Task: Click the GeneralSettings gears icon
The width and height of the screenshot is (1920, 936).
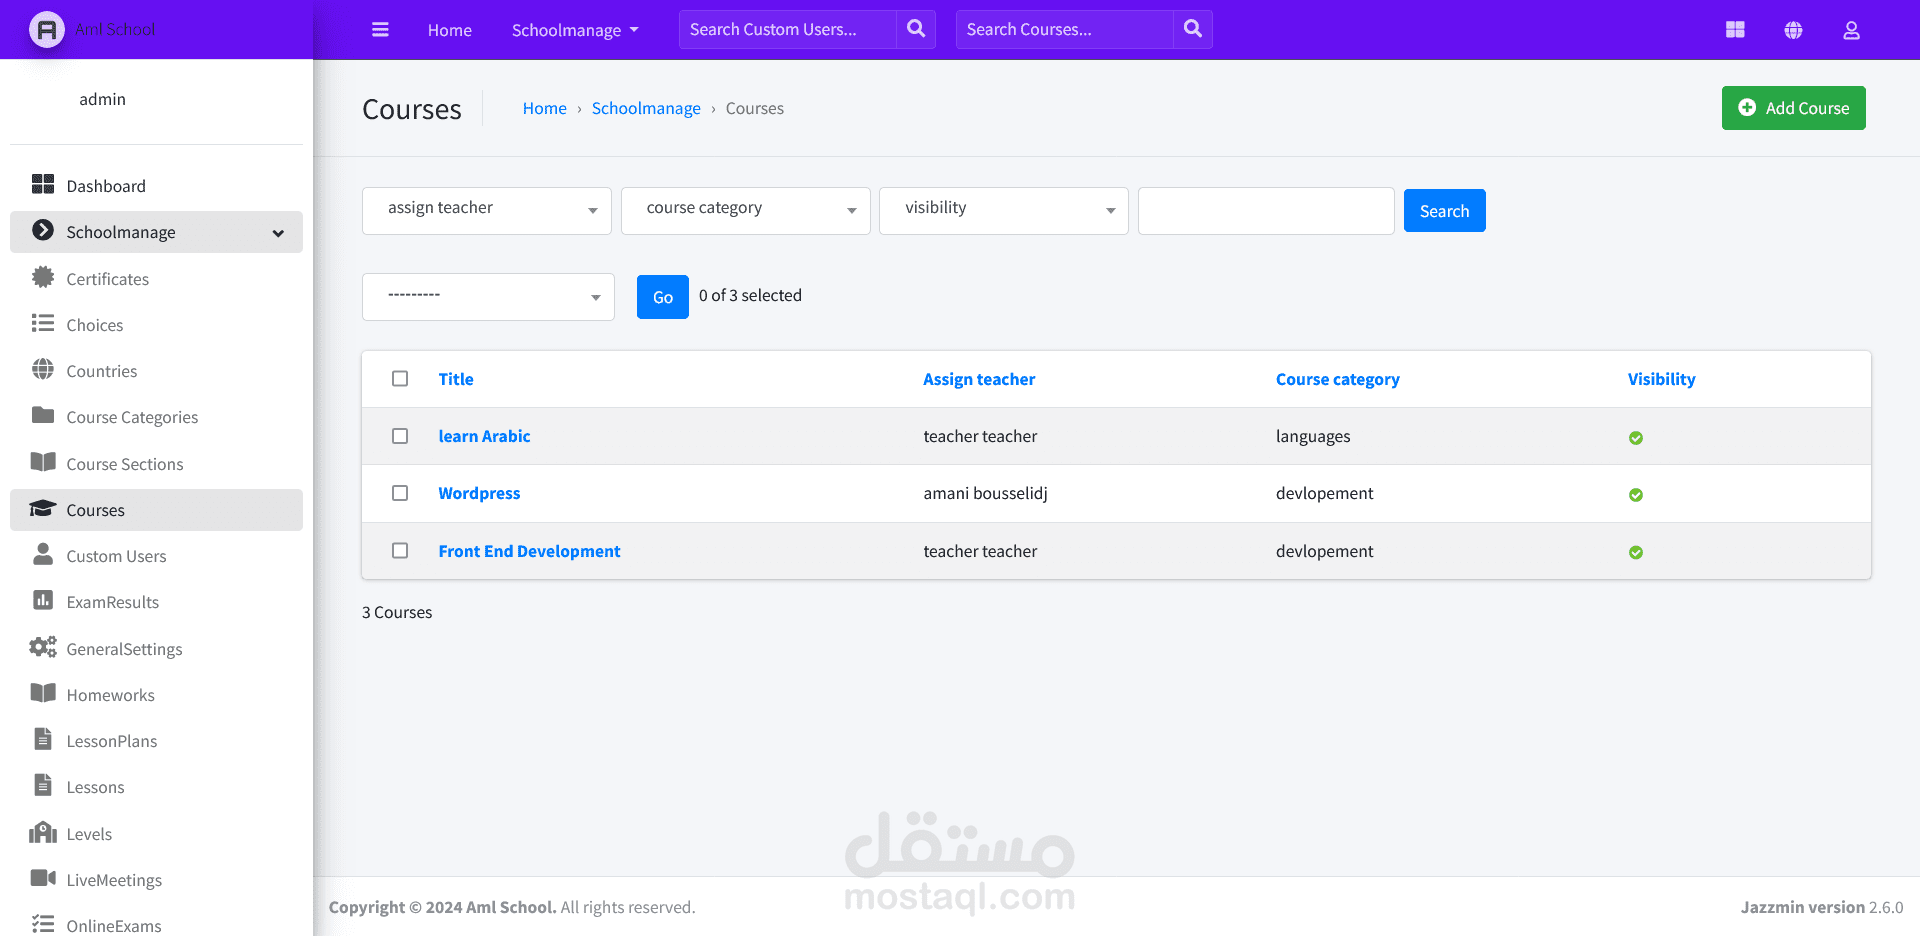Action: (x=43, y=647)
